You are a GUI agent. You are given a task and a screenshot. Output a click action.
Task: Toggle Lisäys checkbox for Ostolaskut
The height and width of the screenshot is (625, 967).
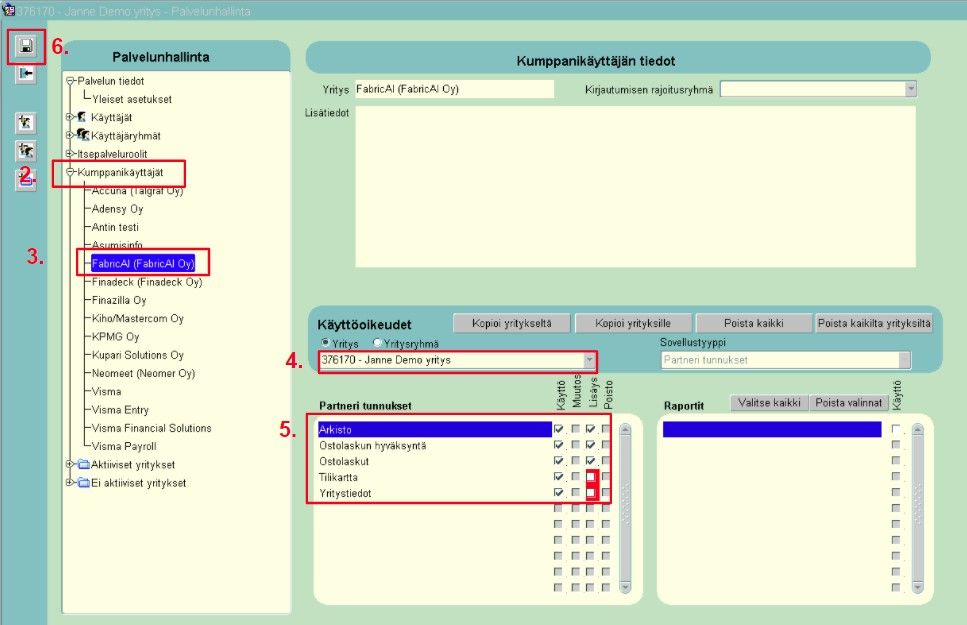(590, 460)
